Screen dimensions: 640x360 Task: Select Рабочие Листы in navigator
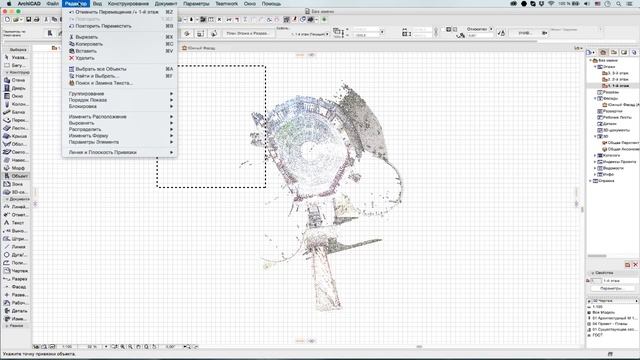[614, 117]
